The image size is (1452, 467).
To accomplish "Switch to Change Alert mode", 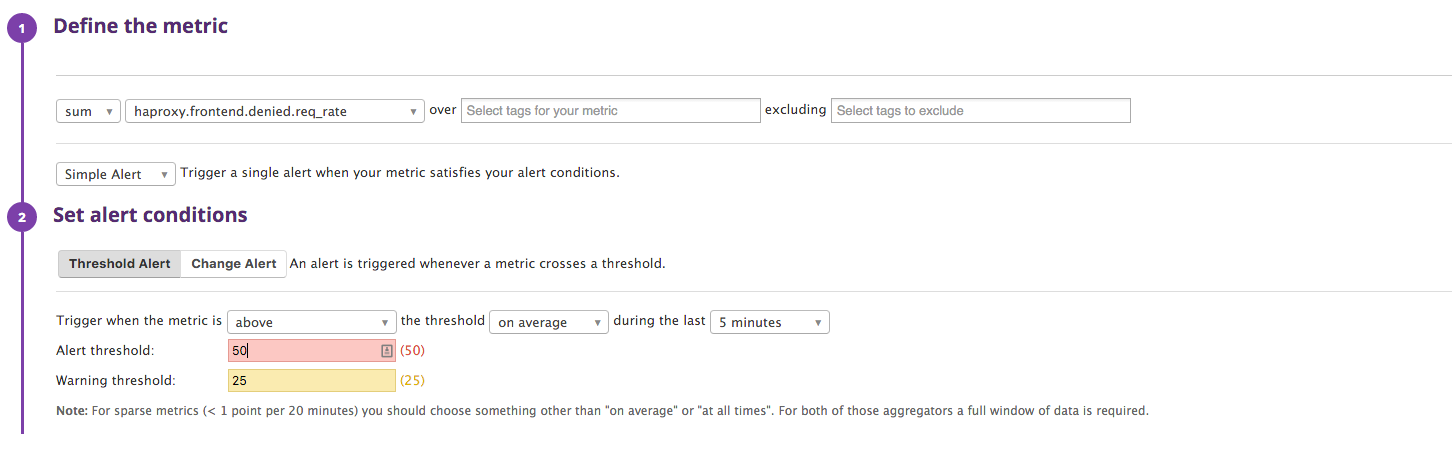I will [x=234, y=264].
